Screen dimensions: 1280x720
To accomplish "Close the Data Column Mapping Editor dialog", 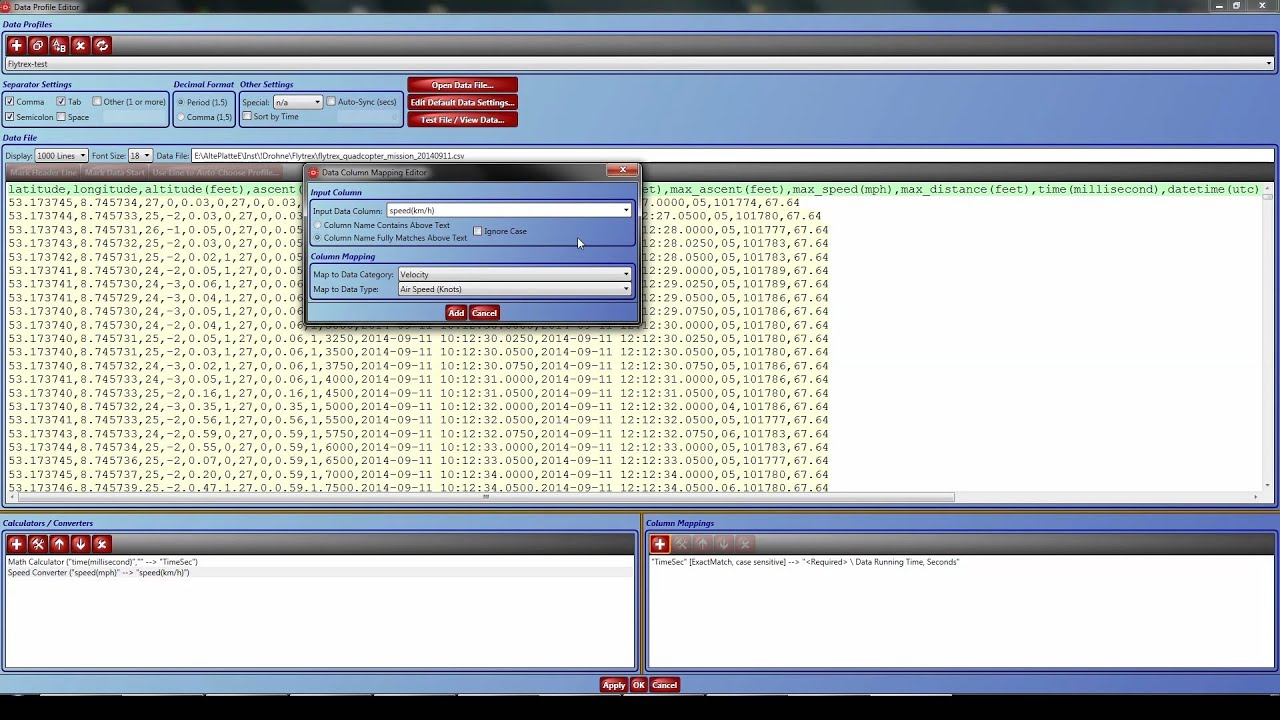I will point(622,171).
